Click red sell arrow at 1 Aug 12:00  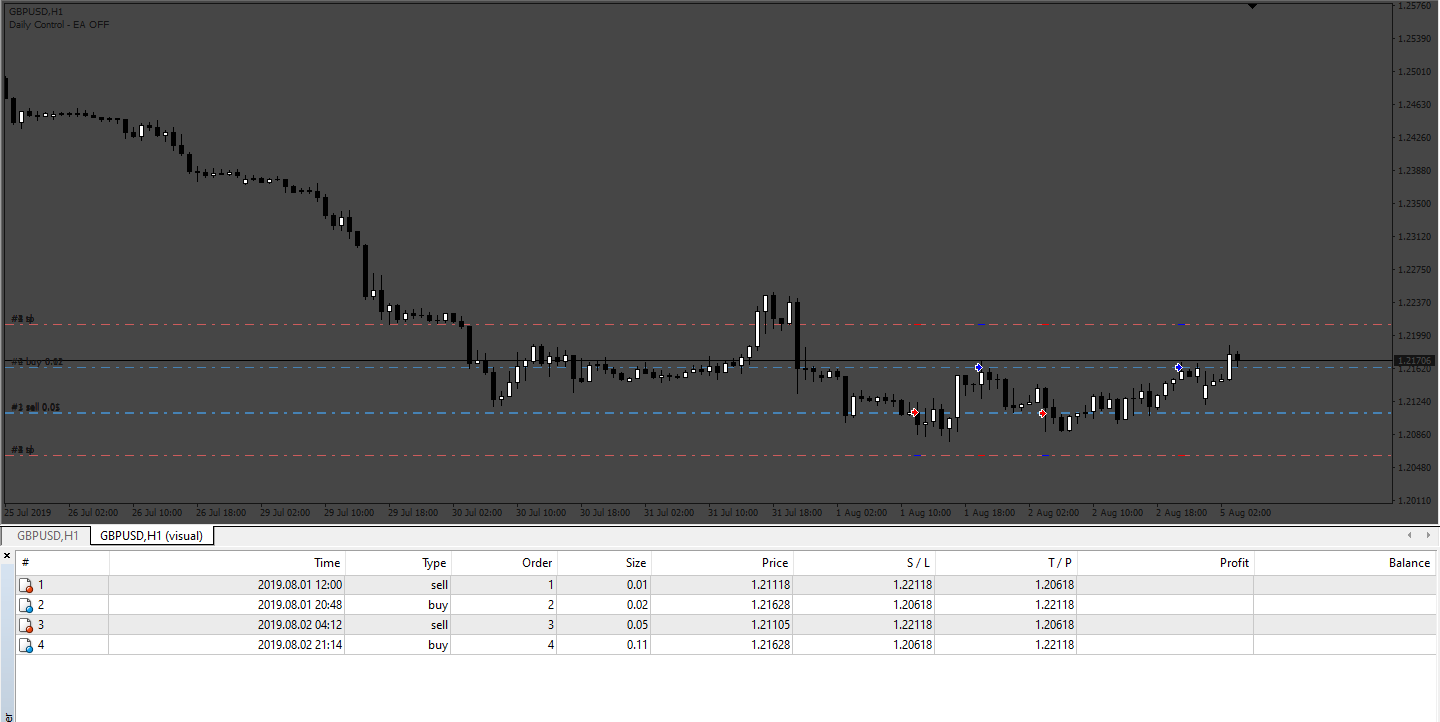click(914, 412)
